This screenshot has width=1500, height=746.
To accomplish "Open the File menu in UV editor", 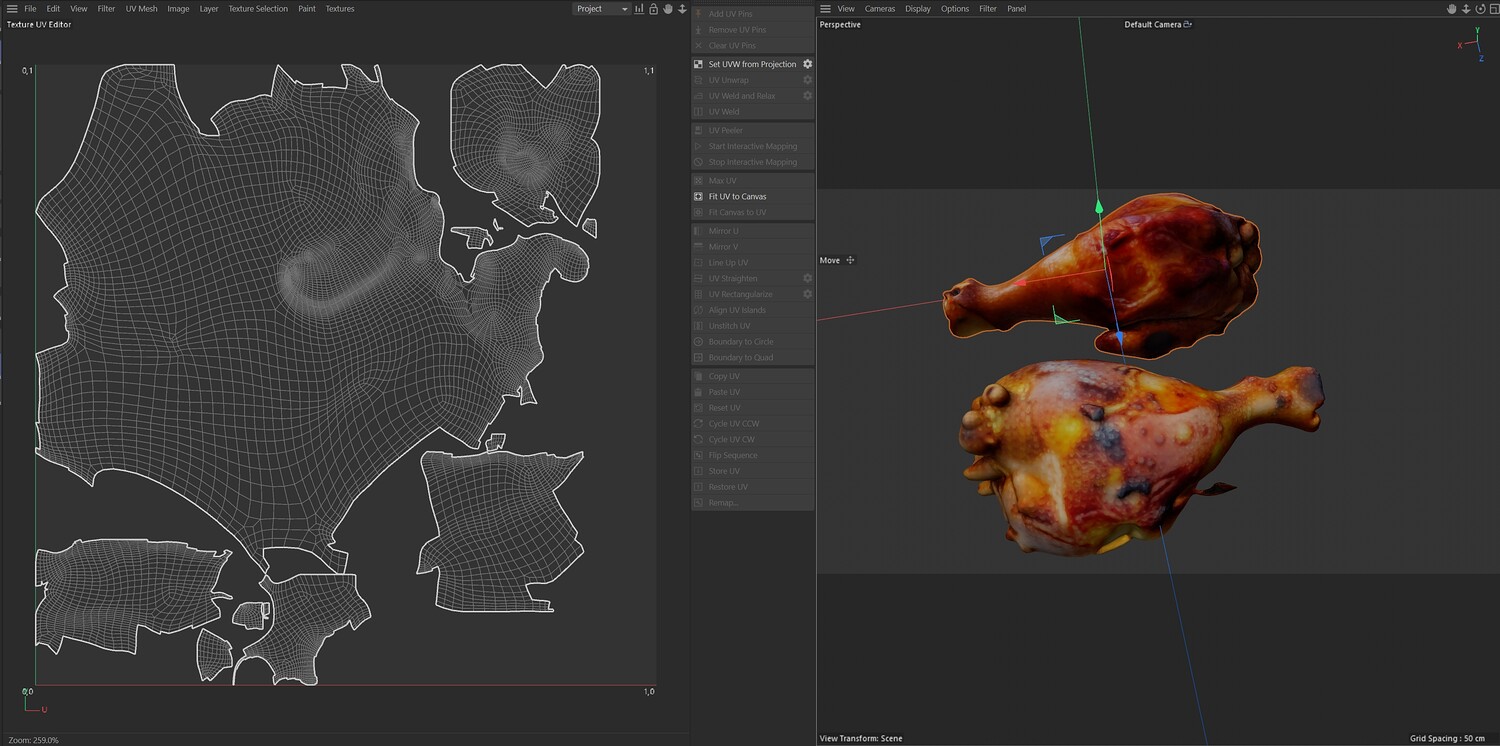I will pos(30,9).
